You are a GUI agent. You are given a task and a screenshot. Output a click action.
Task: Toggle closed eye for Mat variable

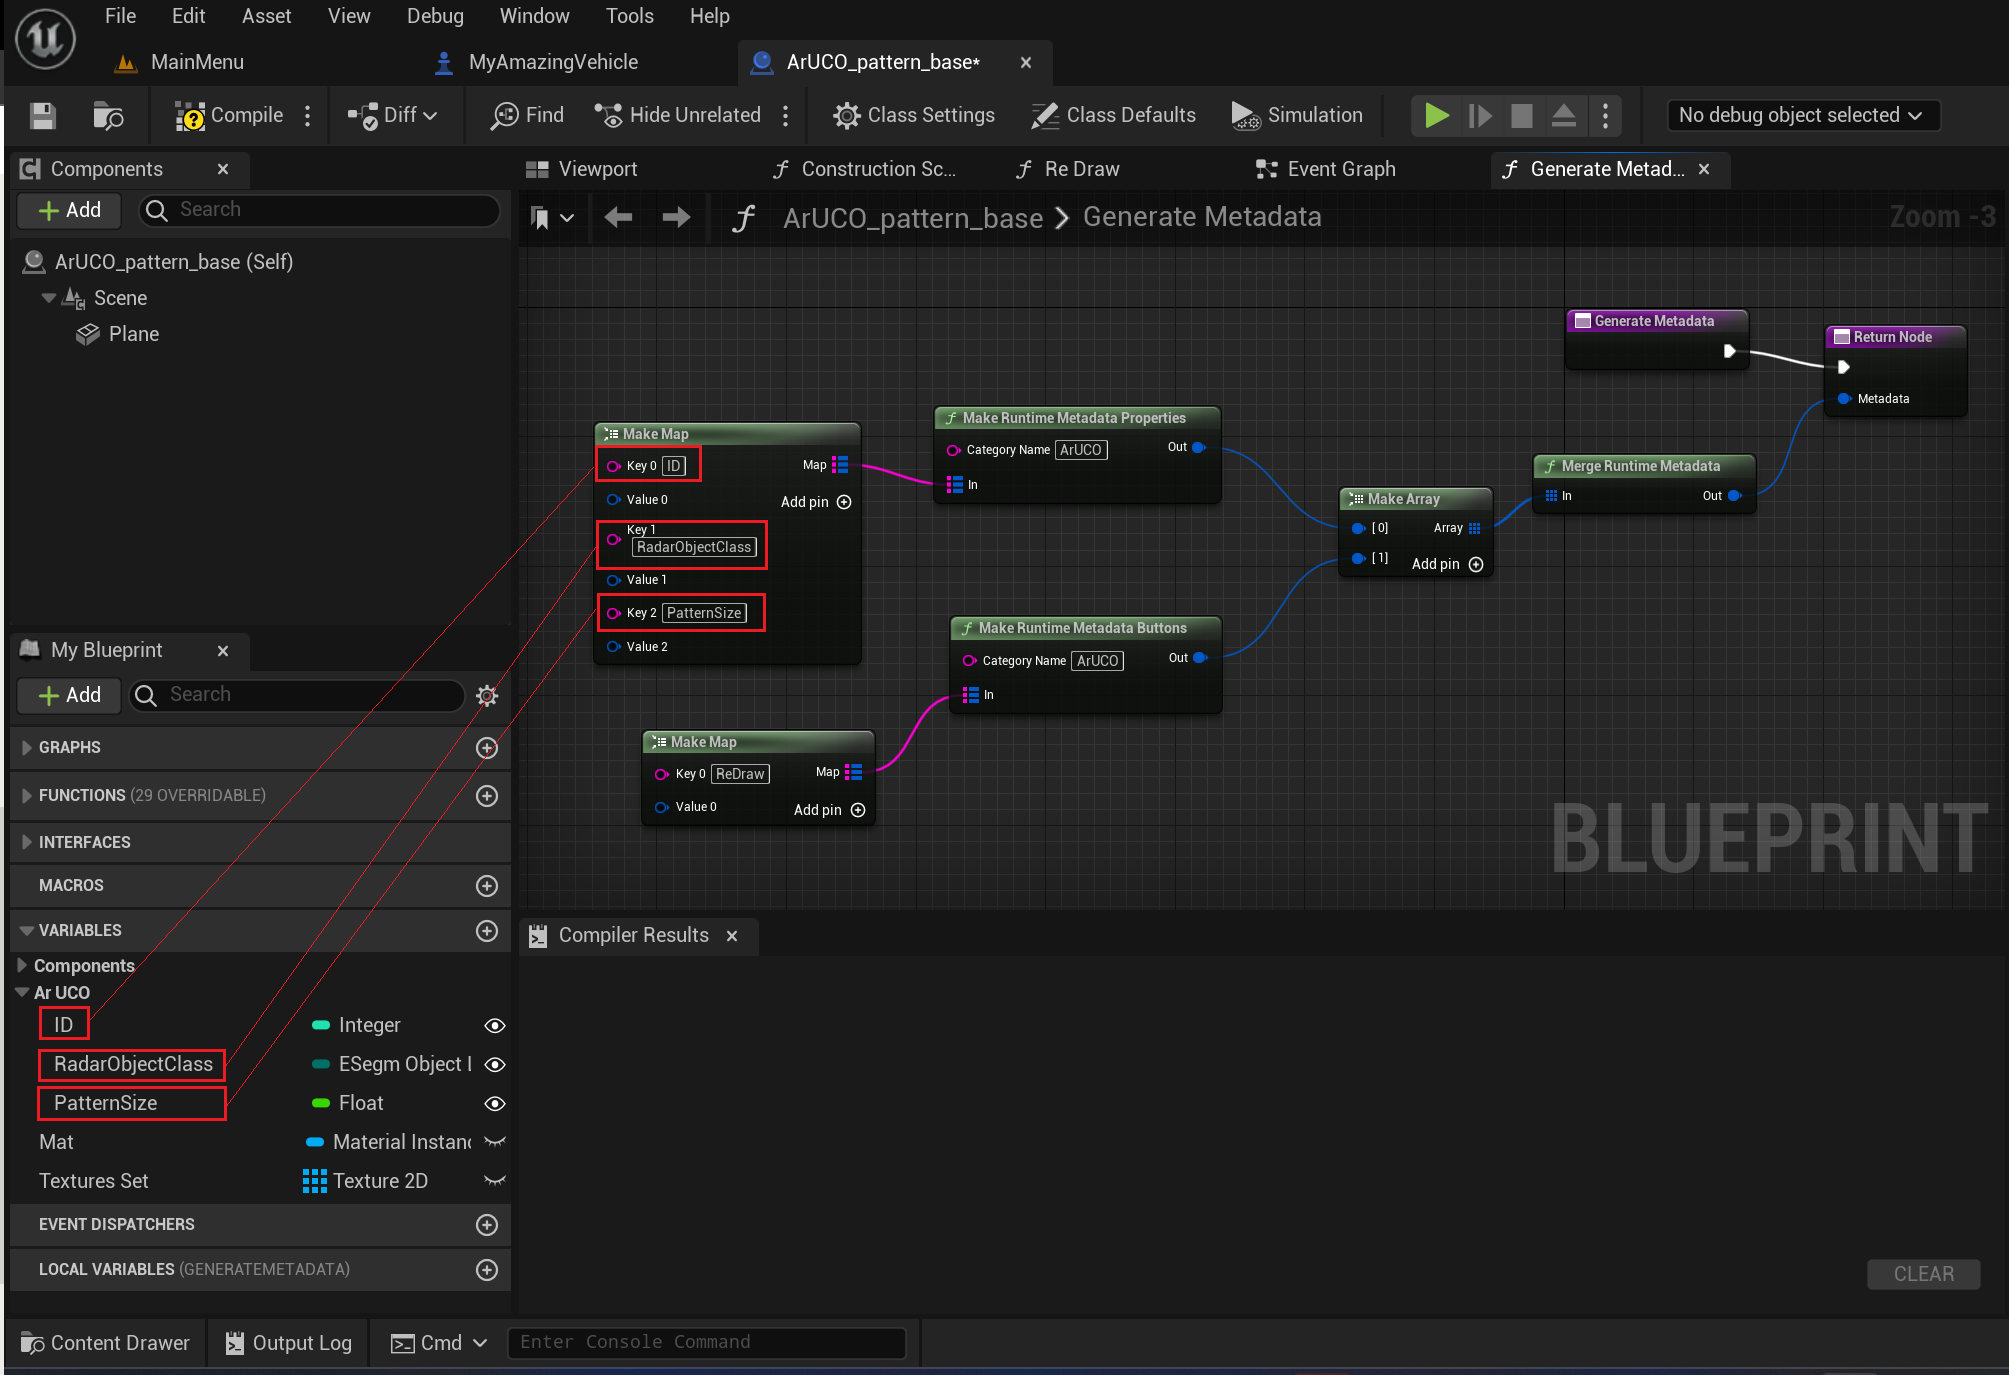[495, 1142]
